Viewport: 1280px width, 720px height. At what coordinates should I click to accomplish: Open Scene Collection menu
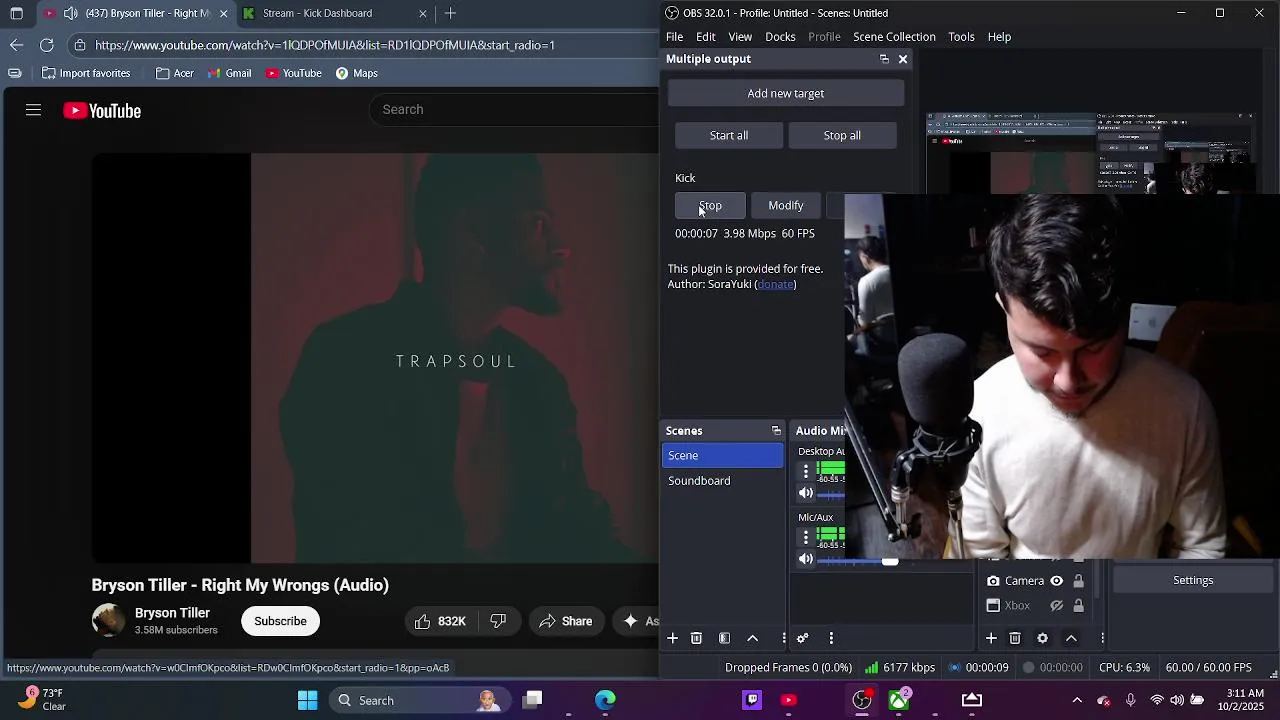894,37
